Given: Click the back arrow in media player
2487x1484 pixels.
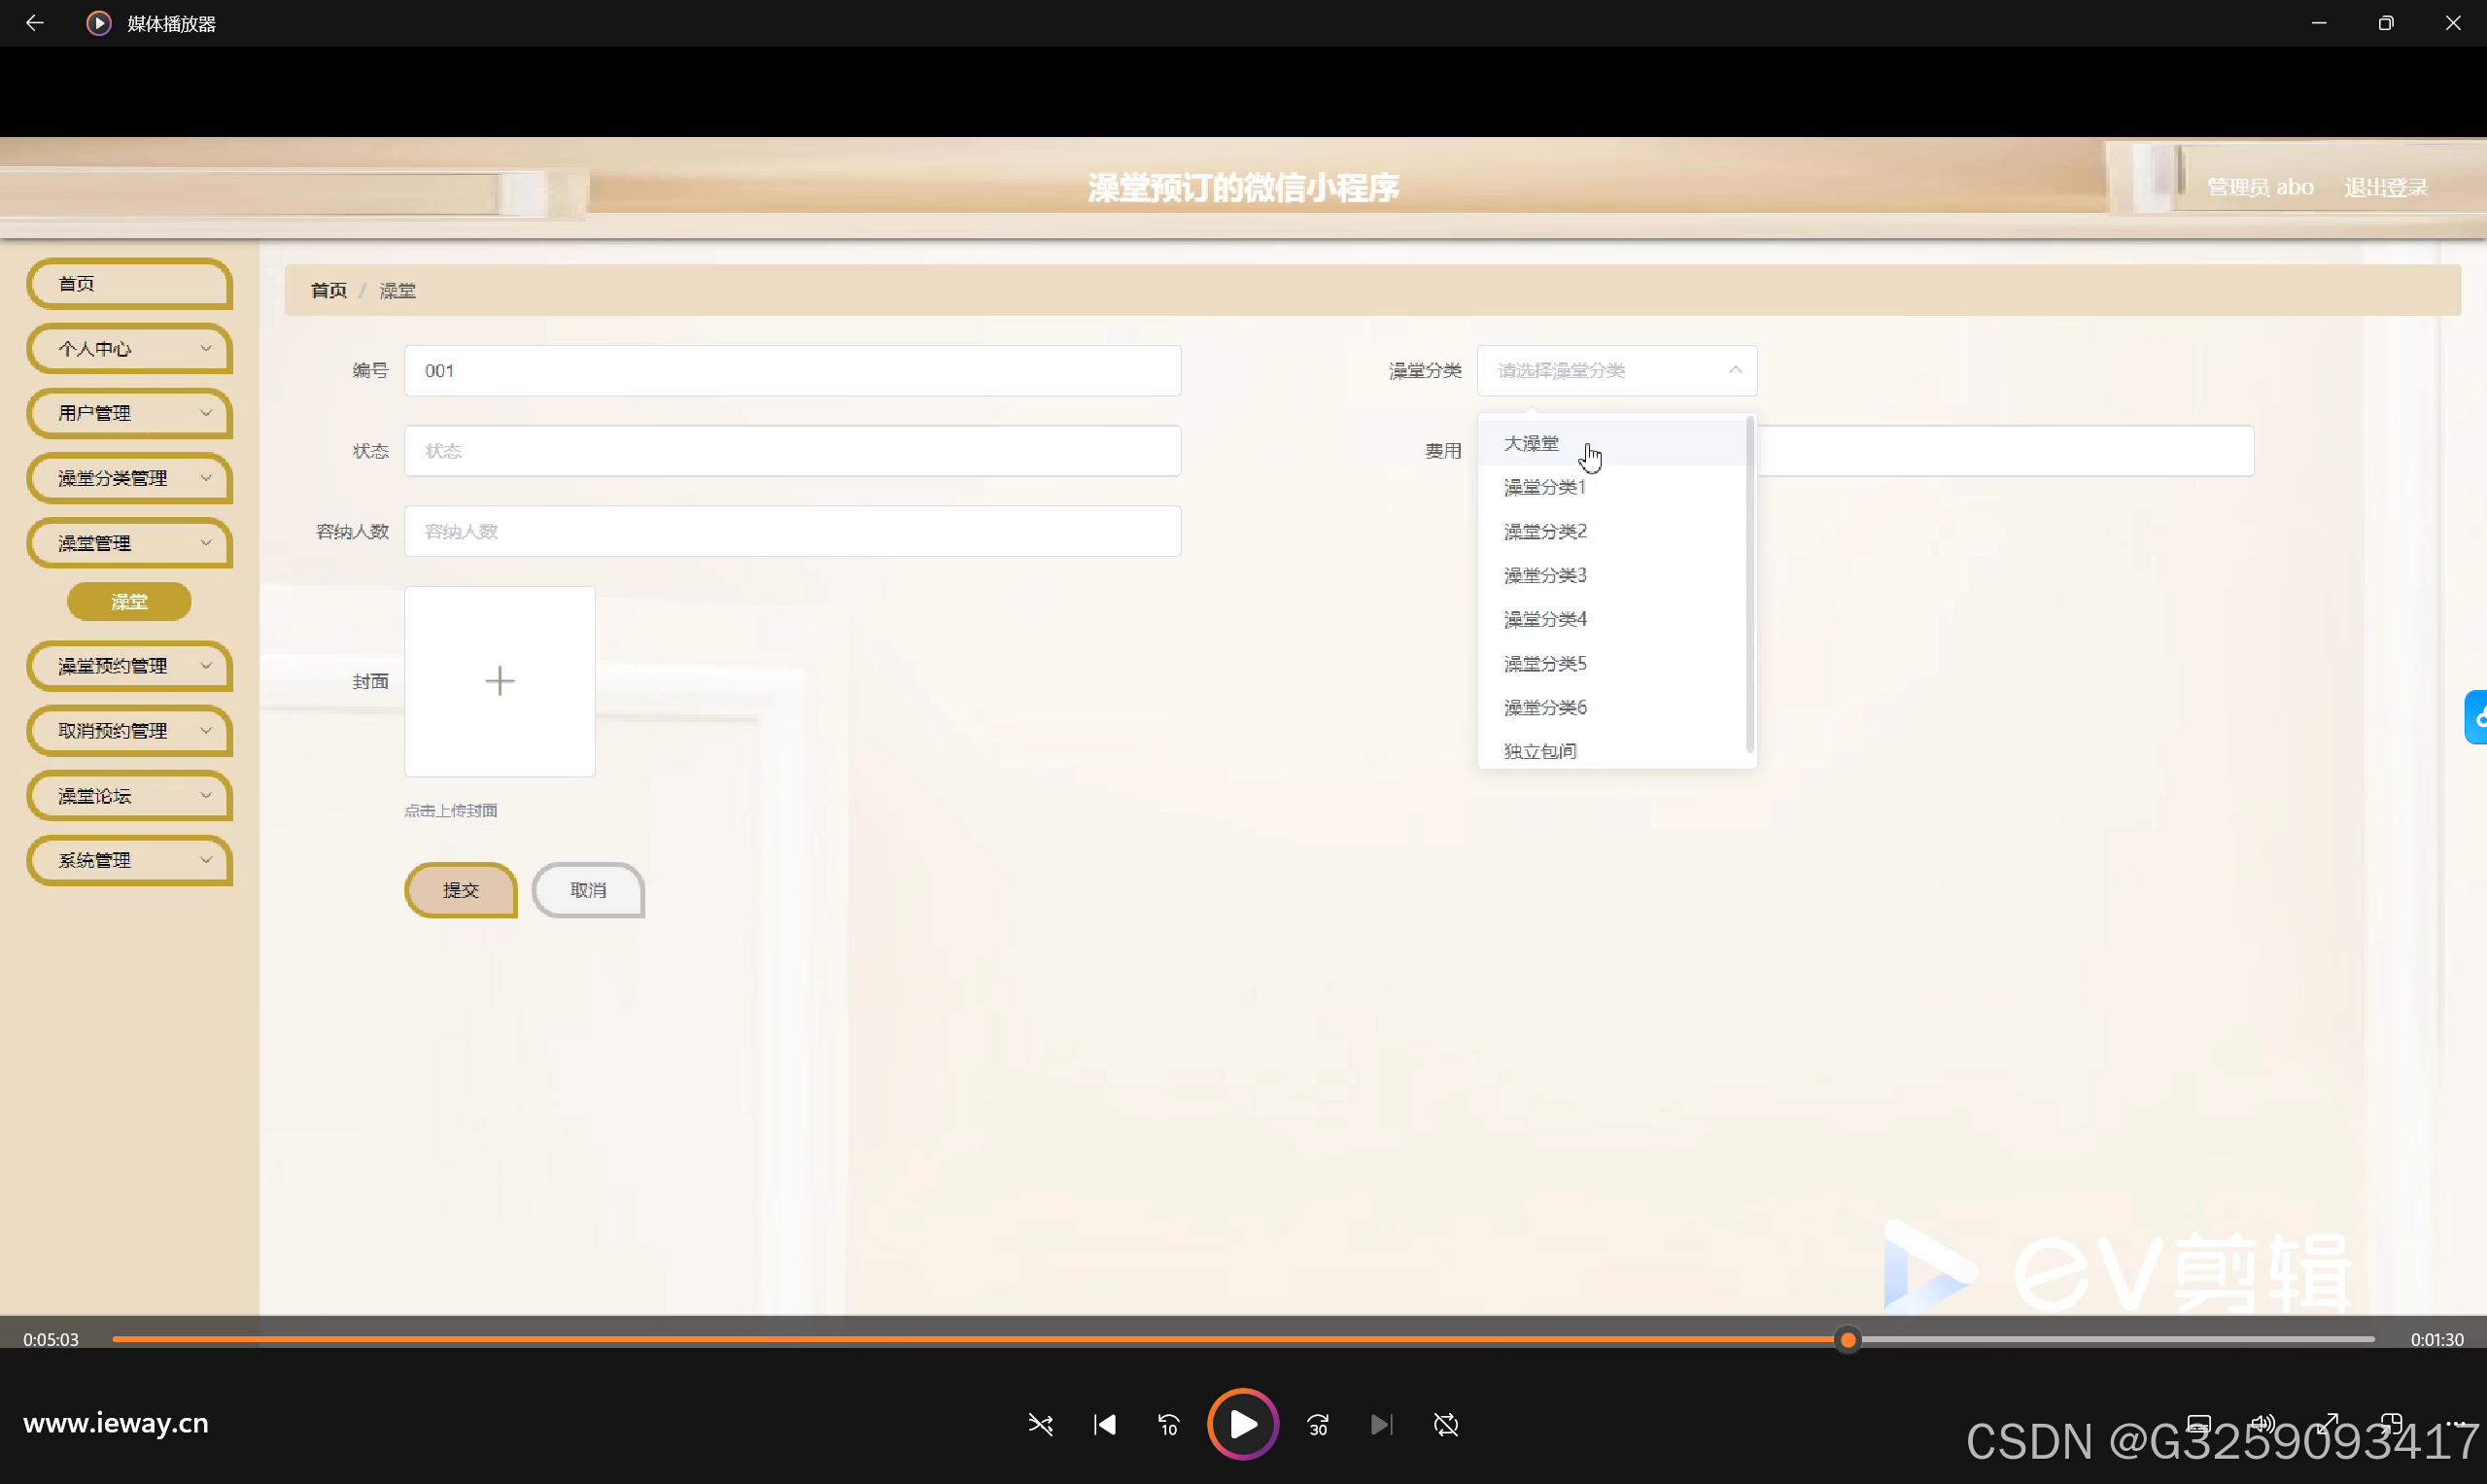Looking at the screenshot, I should pos(34,23).
